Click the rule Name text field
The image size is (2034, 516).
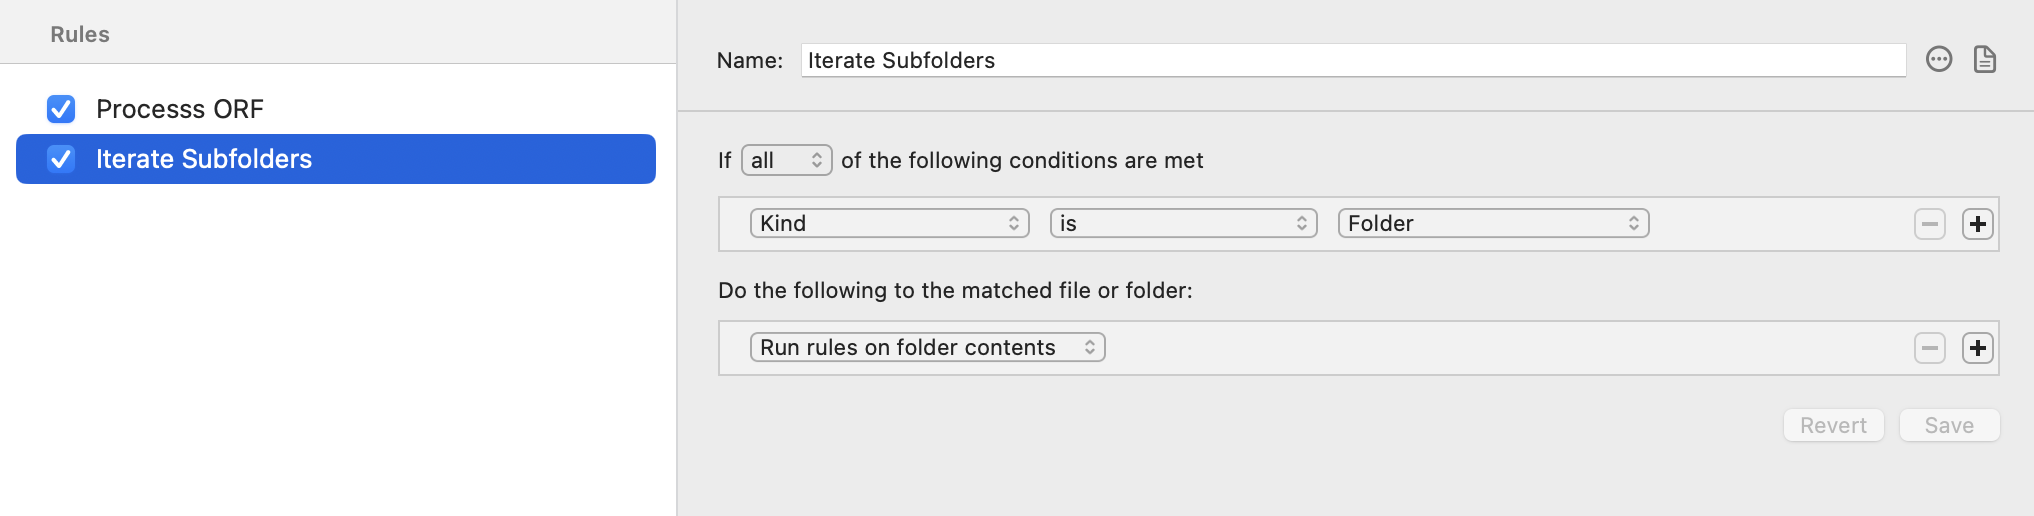1352,61
